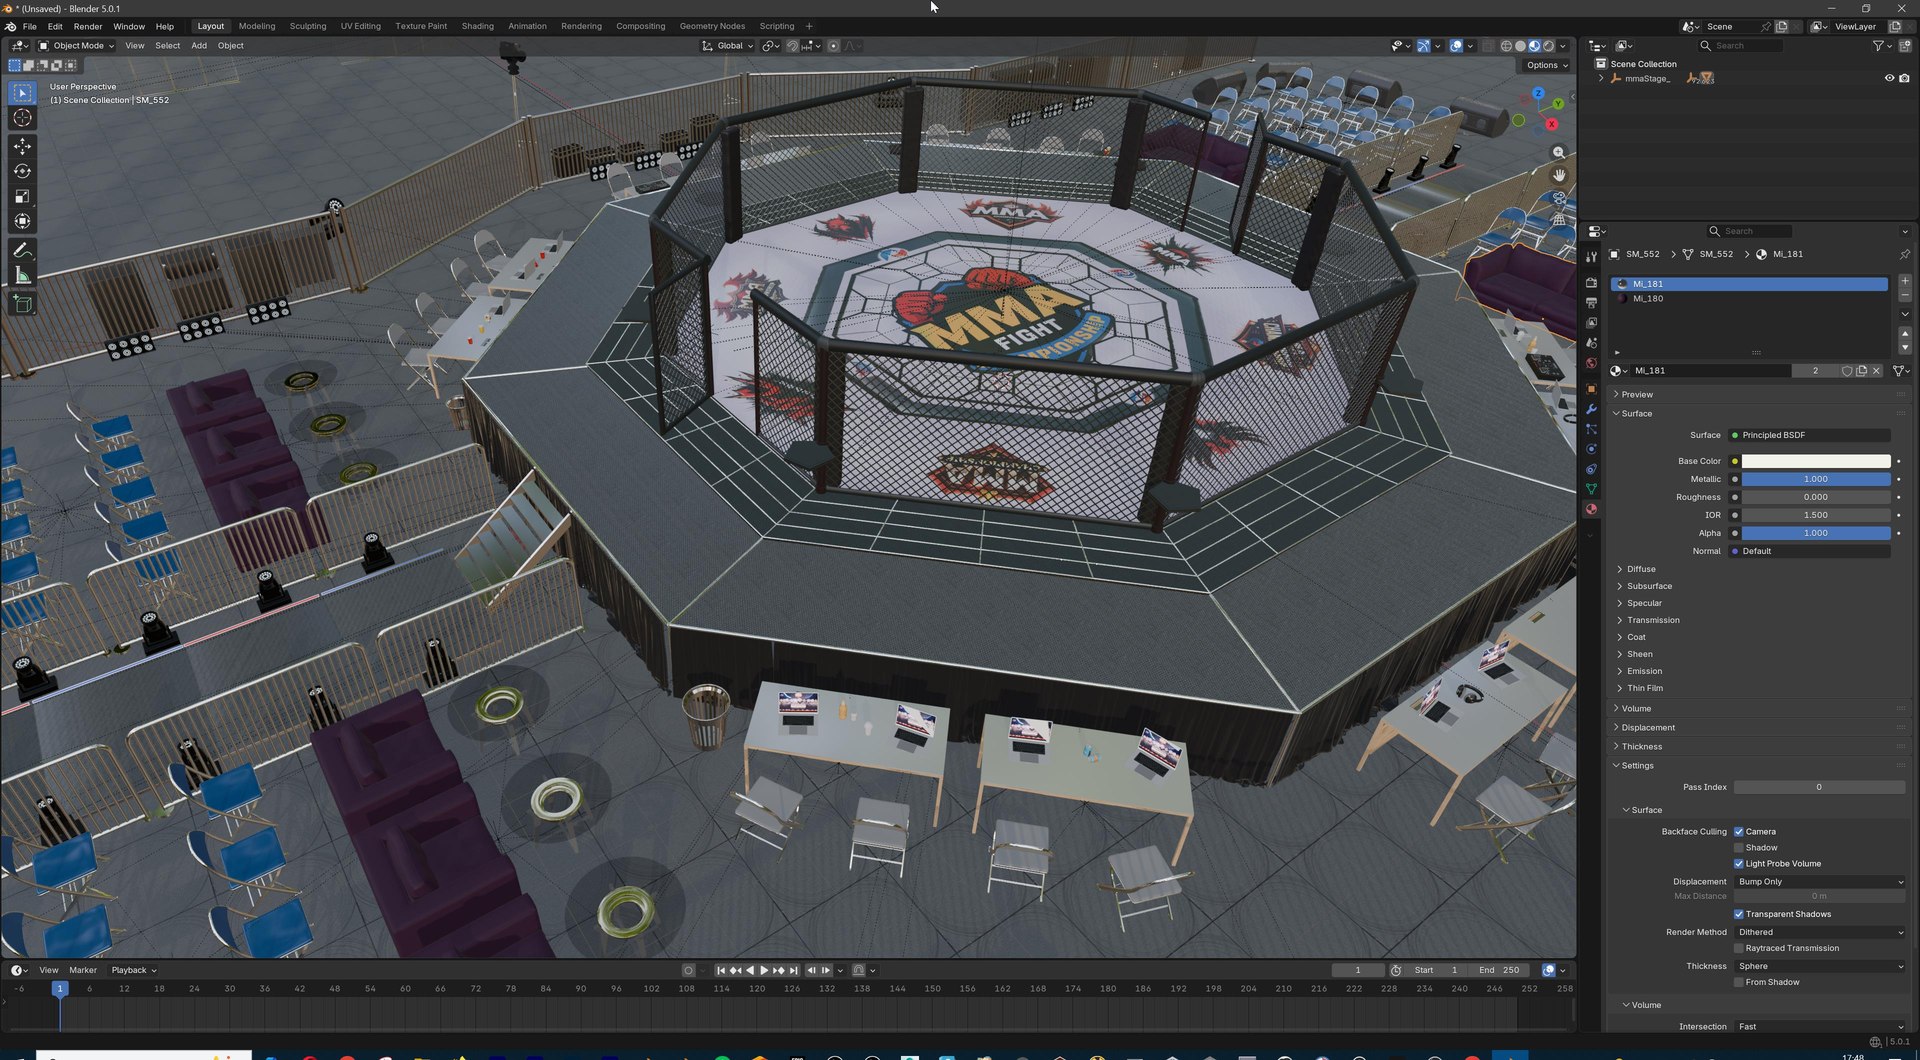Open the Object properties tab icon
1920x1060 pixels.
click(1591, 389)
